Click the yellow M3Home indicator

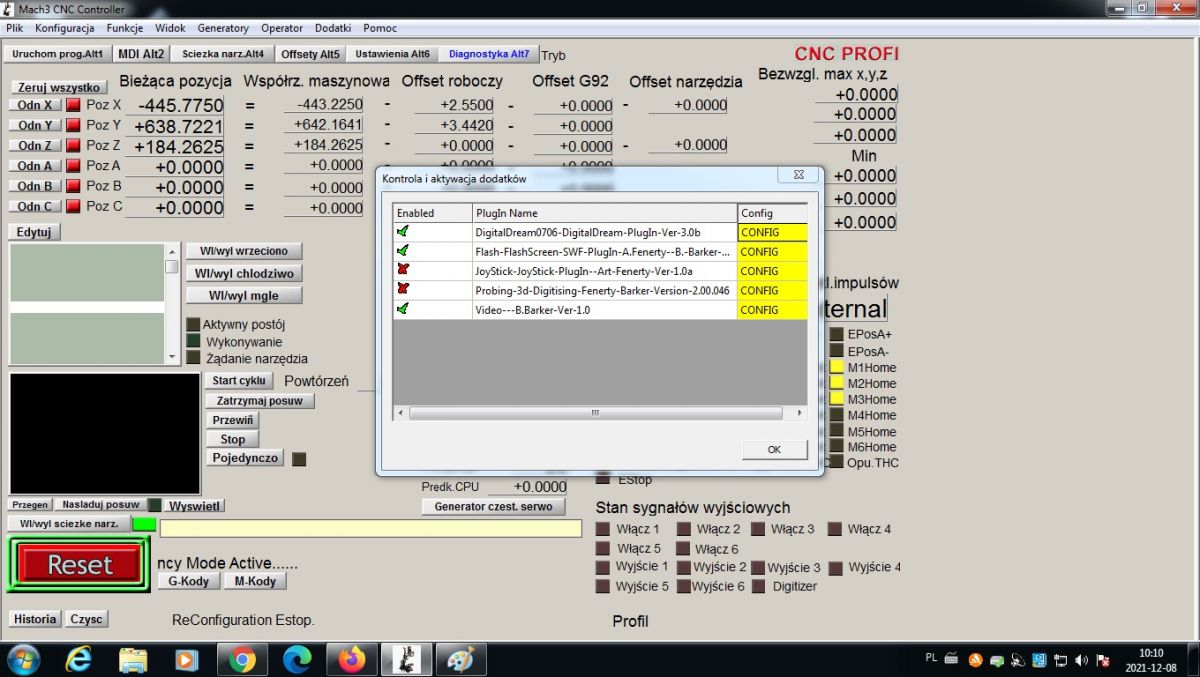point(837,399)
